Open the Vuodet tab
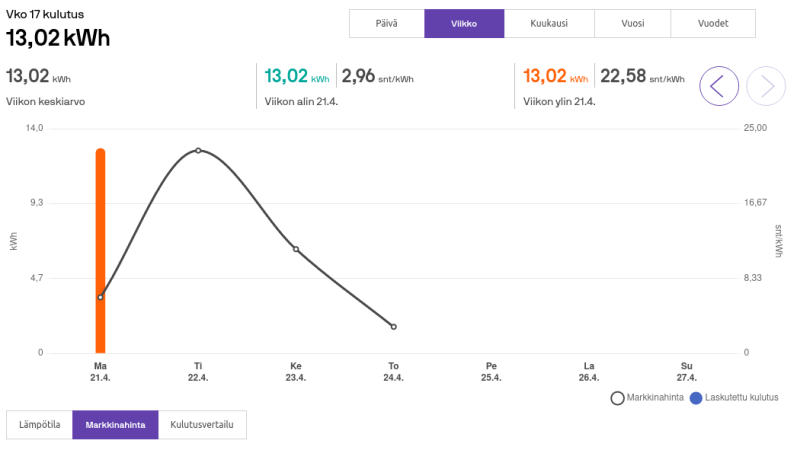This screenshot has height=450, width=797. [713, 23]
